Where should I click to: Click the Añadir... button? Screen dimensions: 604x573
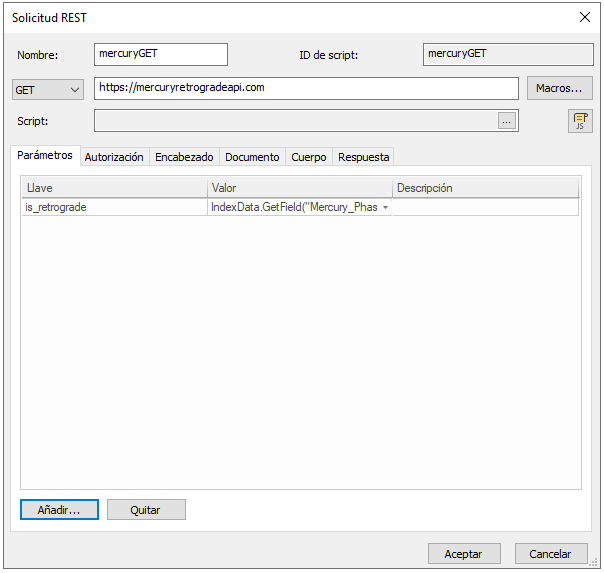(59, 510)
